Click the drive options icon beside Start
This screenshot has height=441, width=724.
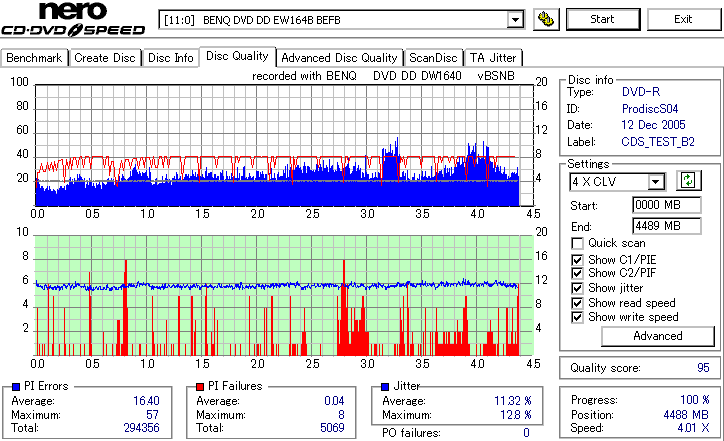[546, 19]
